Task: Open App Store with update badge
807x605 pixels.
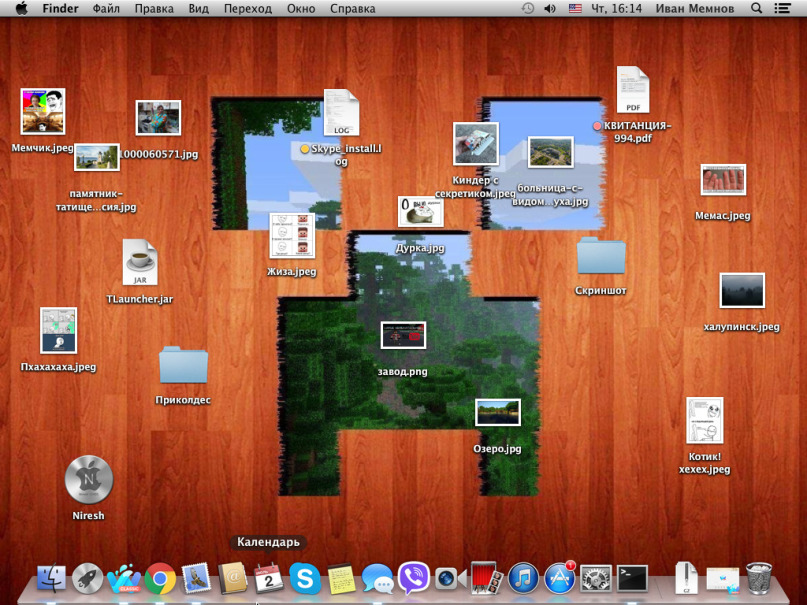Action: (x=559, y=578)
